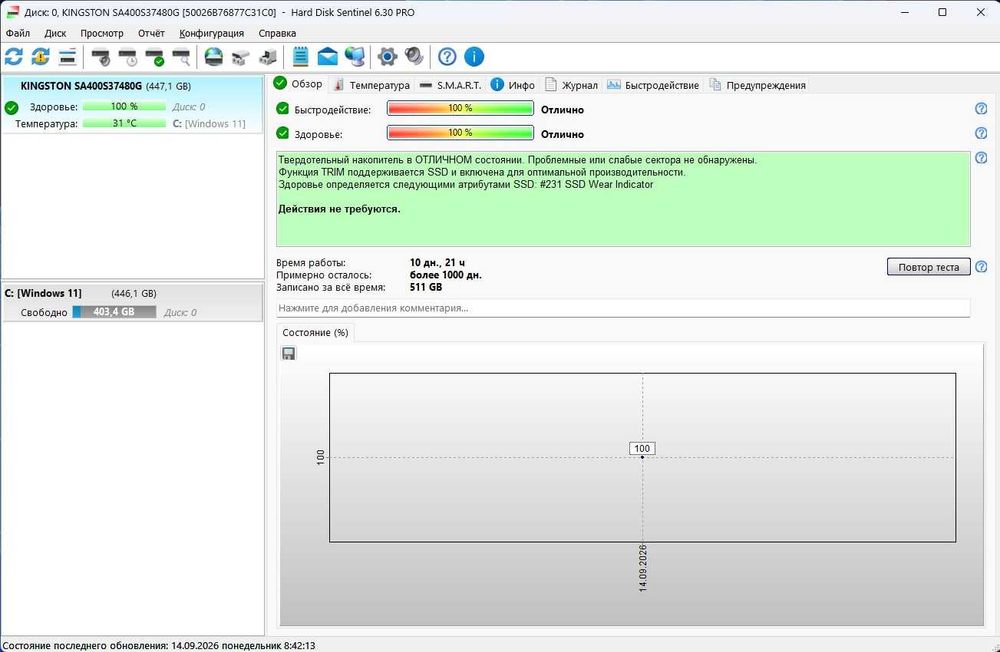Select the KINGSTON SA400S37480G disk entry

tap(132, 104)
